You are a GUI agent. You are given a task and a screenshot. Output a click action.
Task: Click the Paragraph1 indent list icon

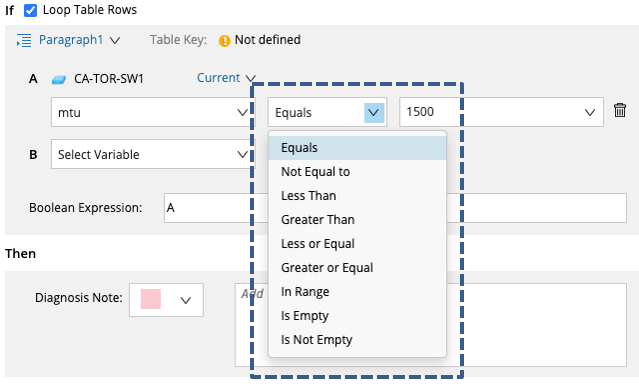pyautogui.click(x=24, y=41)
